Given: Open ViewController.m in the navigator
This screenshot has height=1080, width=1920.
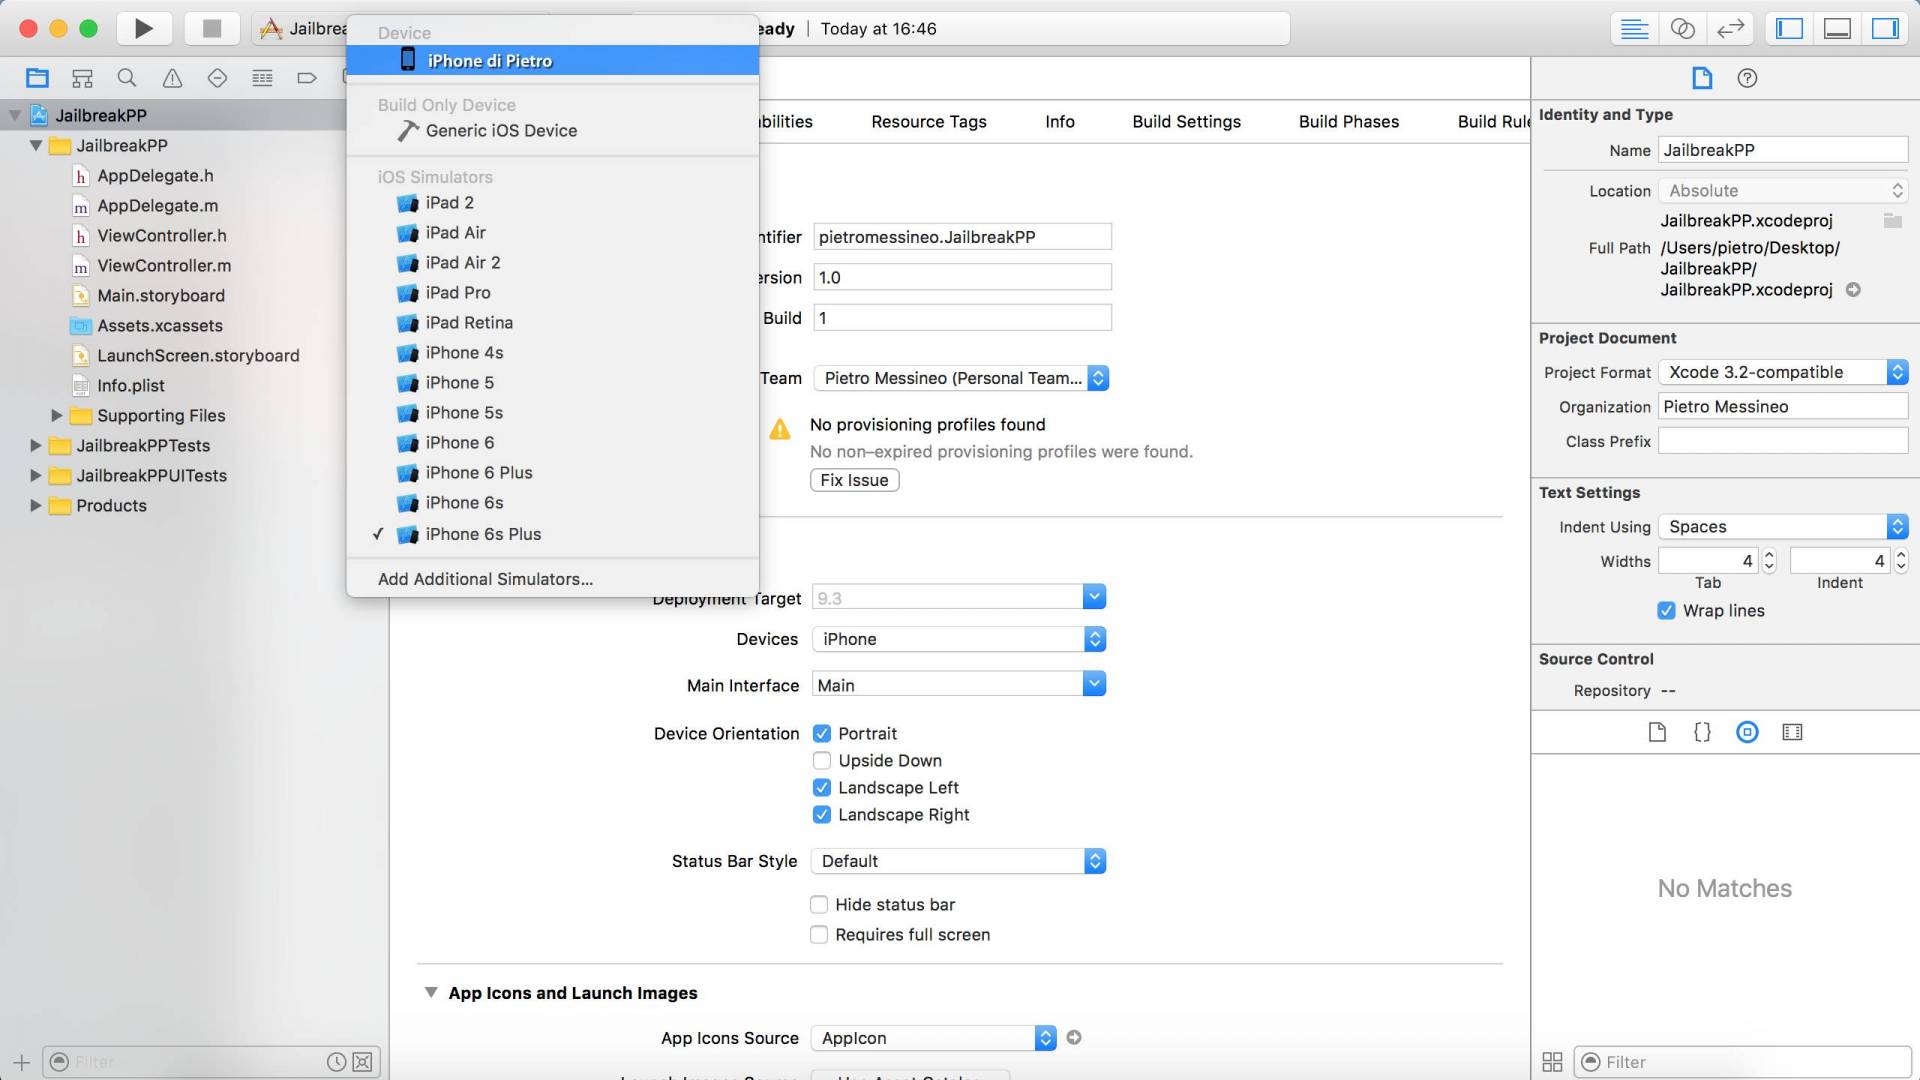Looking at the screenshot, I should [163, 266].
